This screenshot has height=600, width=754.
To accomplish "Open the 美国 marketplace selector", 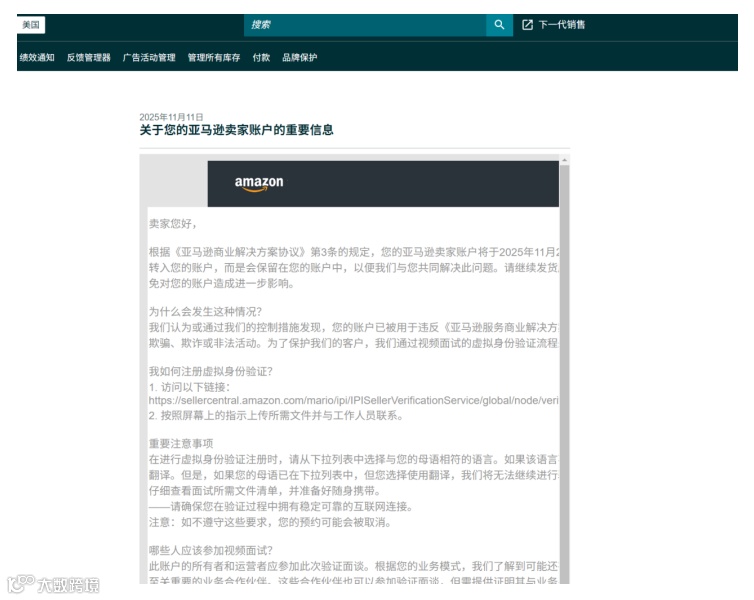I will click(31, 25).
